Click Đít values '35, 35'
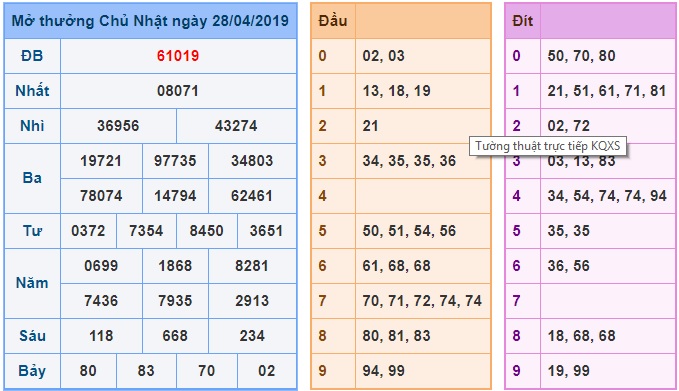Viewport: 679px width, 391px height. [x=569, y=231]
